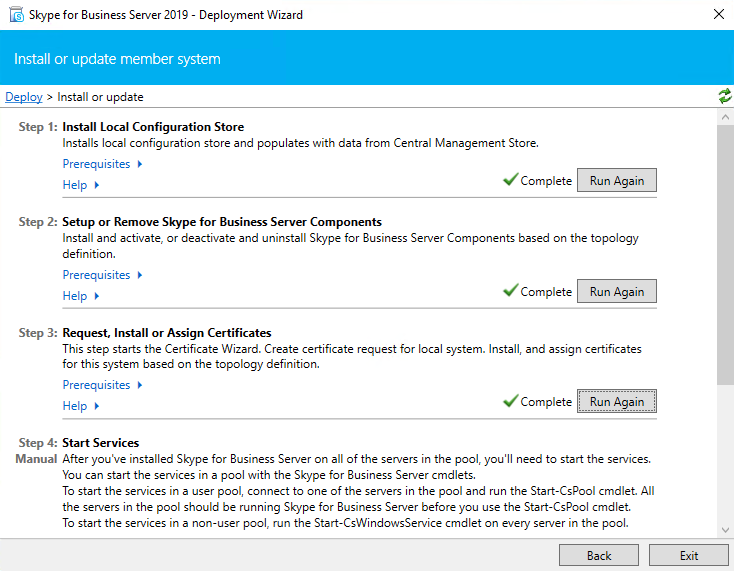Click the scrollbar up arrow

click(725, 116)
